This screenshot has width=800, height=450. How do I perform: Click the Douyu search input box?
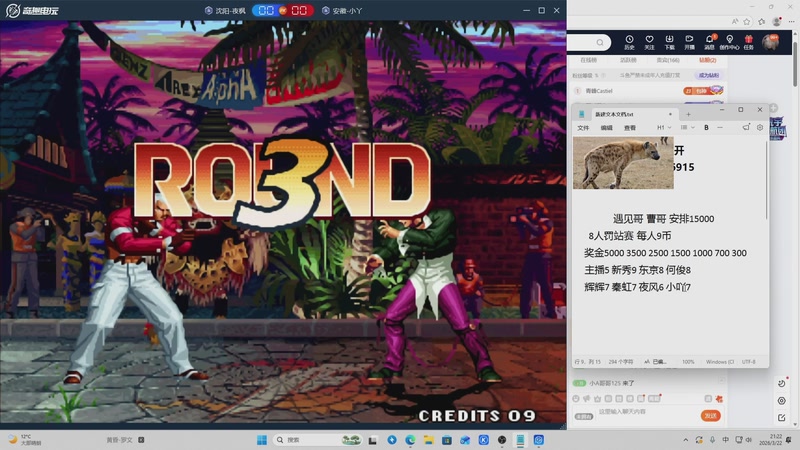pyautogui.click(x=589, y=42)
